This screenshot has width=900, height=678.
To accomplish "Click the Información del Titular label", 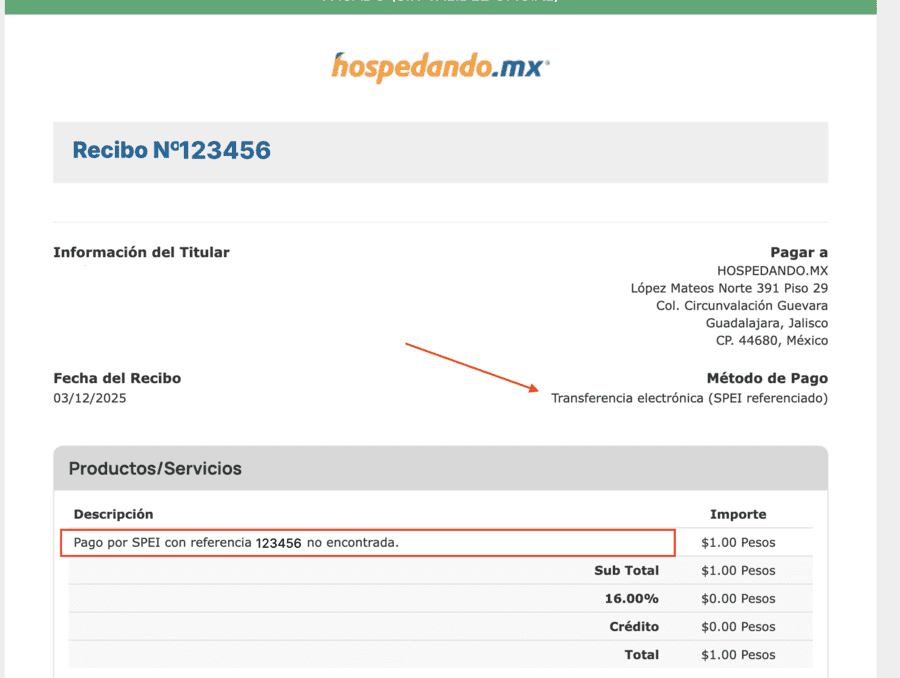I will coord(141,252).
